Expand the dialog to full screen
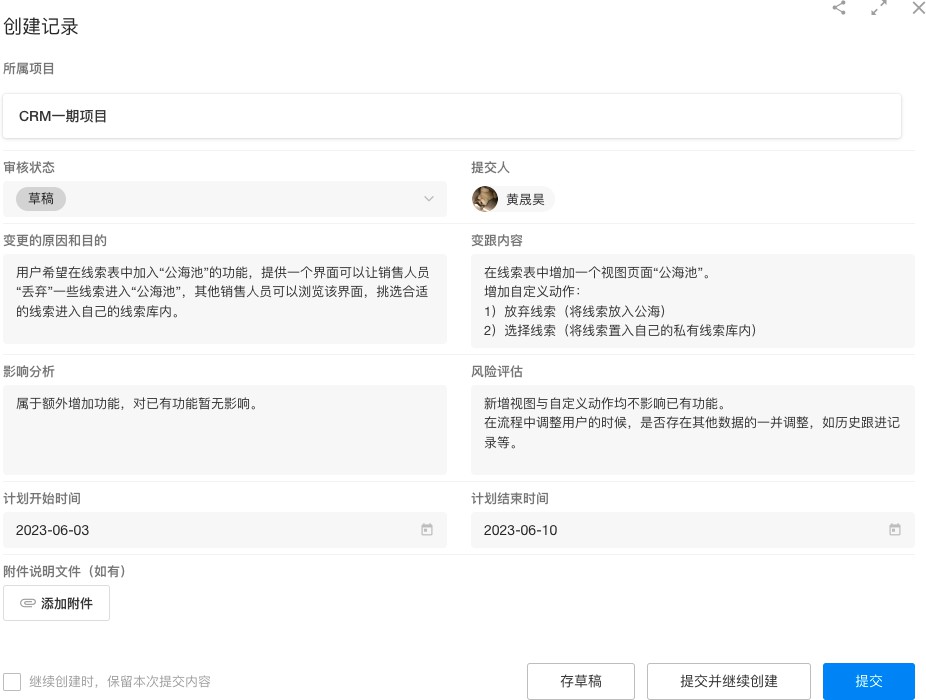The width and height of the screenshot is (926, 700). [x=879, y=8]
